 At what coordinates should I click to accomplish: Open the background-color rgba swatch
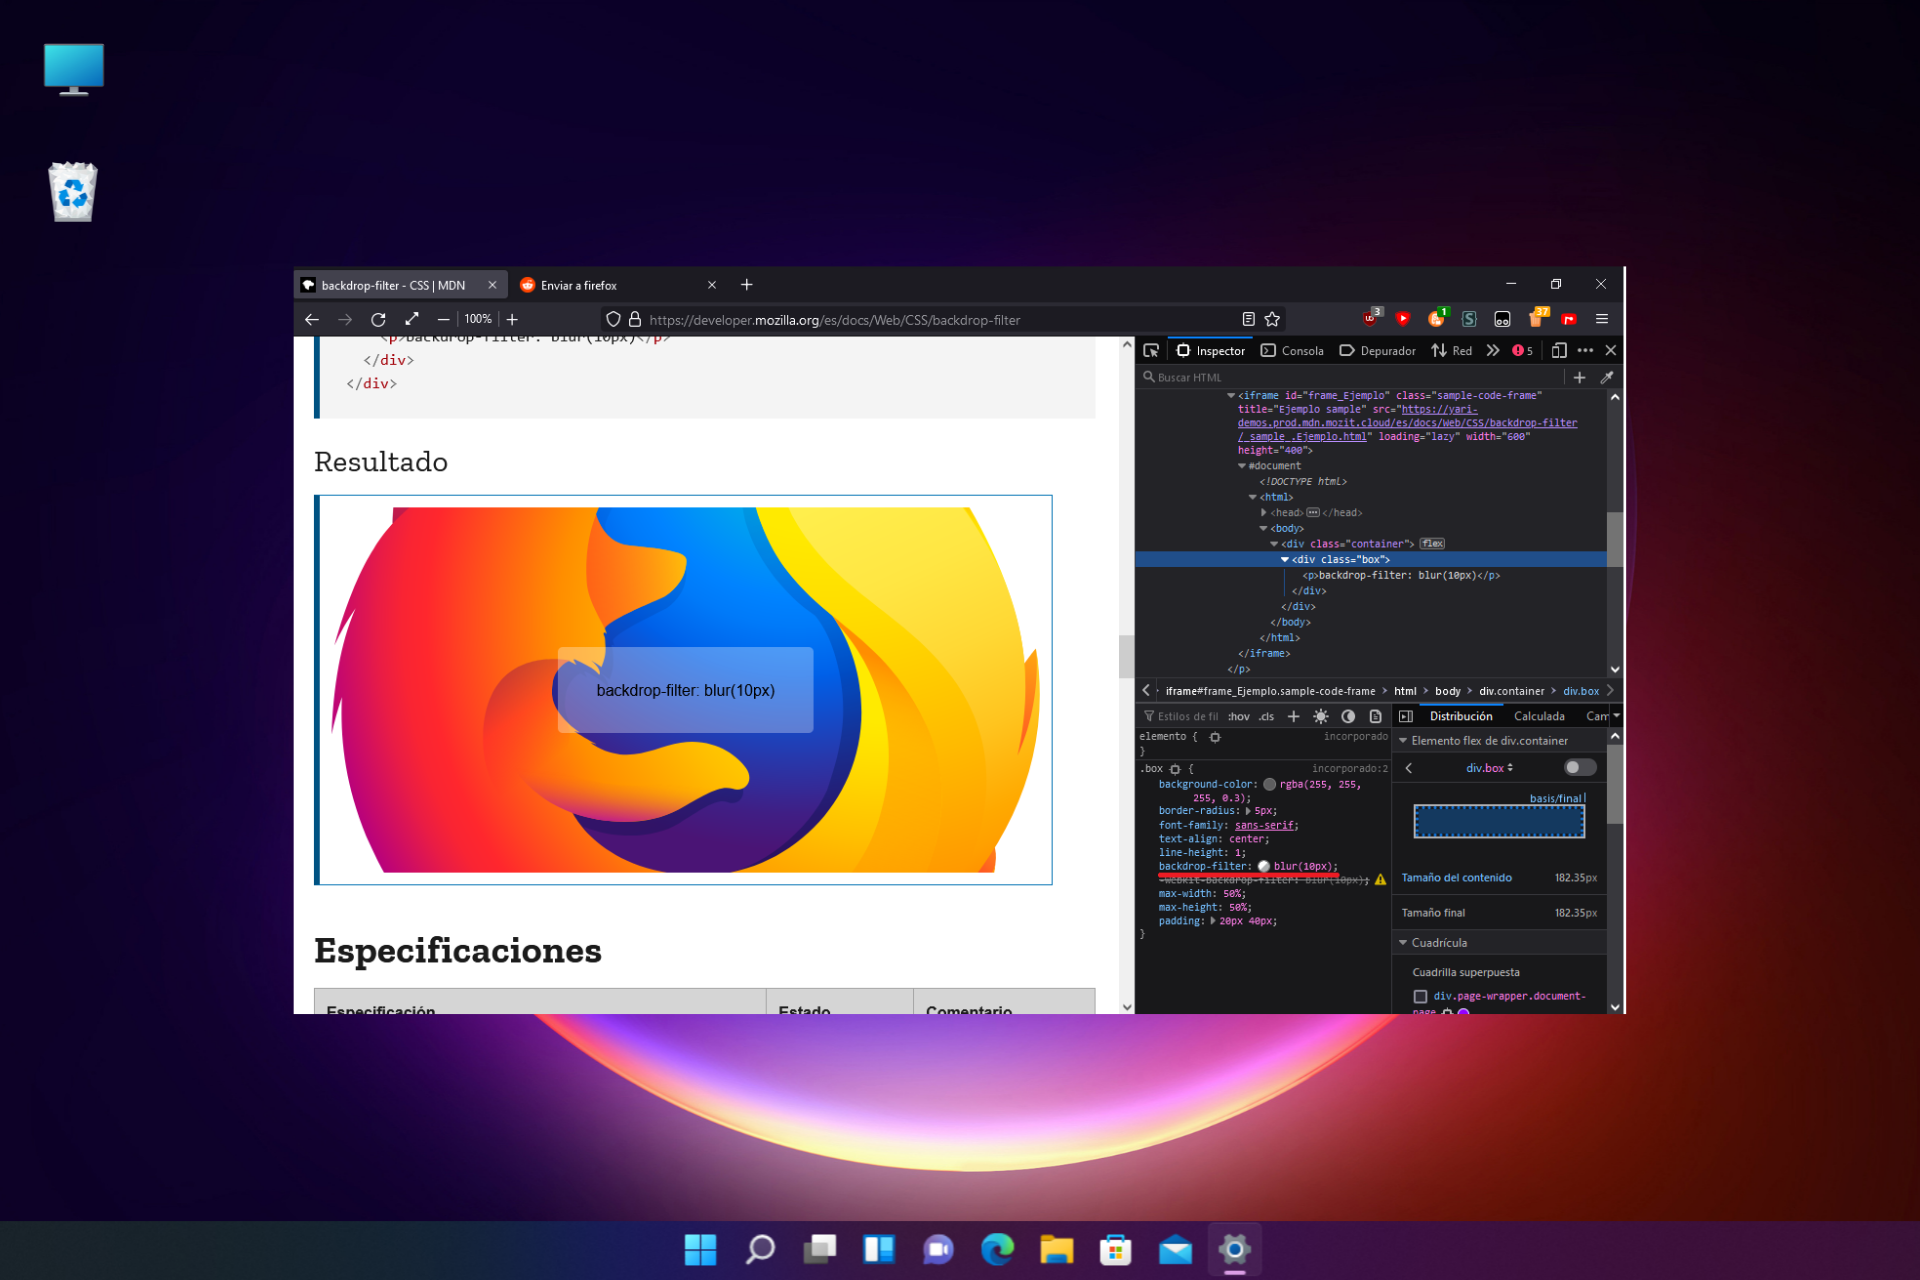click(x=1269, y=785)
